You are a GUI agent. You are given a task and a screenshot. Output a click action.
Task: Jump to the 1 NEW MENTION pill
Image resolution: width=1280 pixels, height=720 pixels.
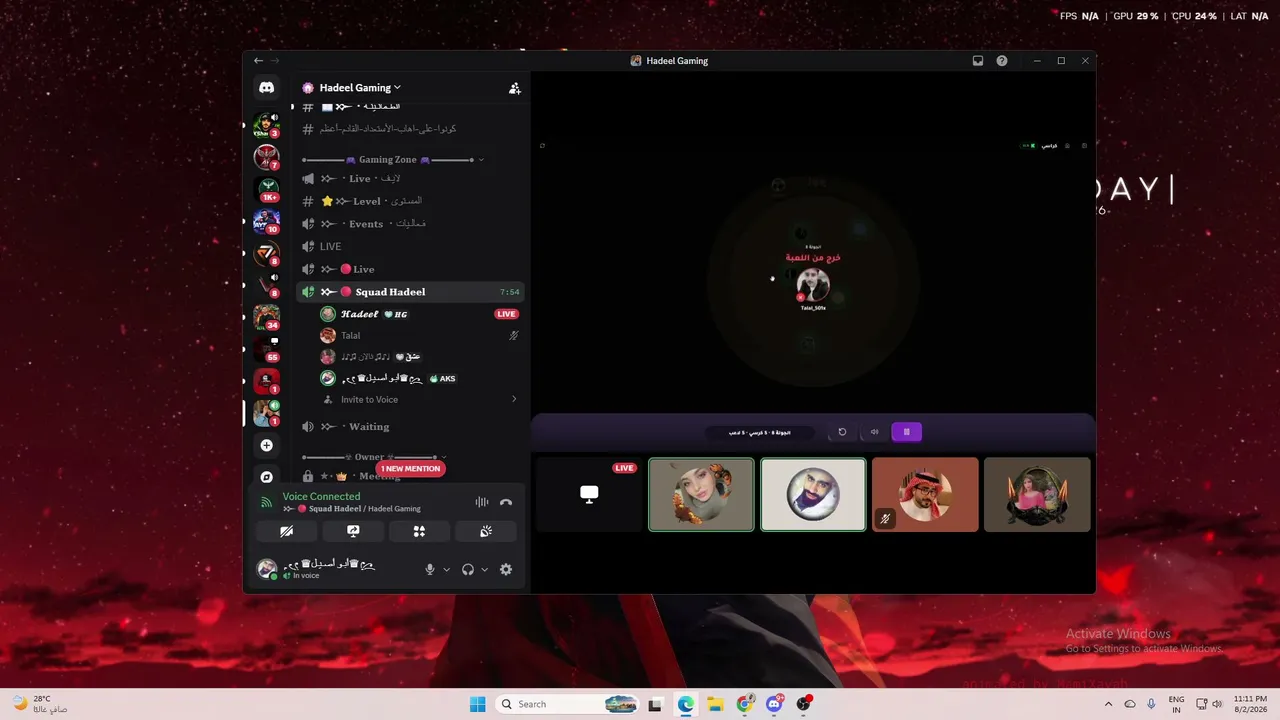[x=410, y=468]
